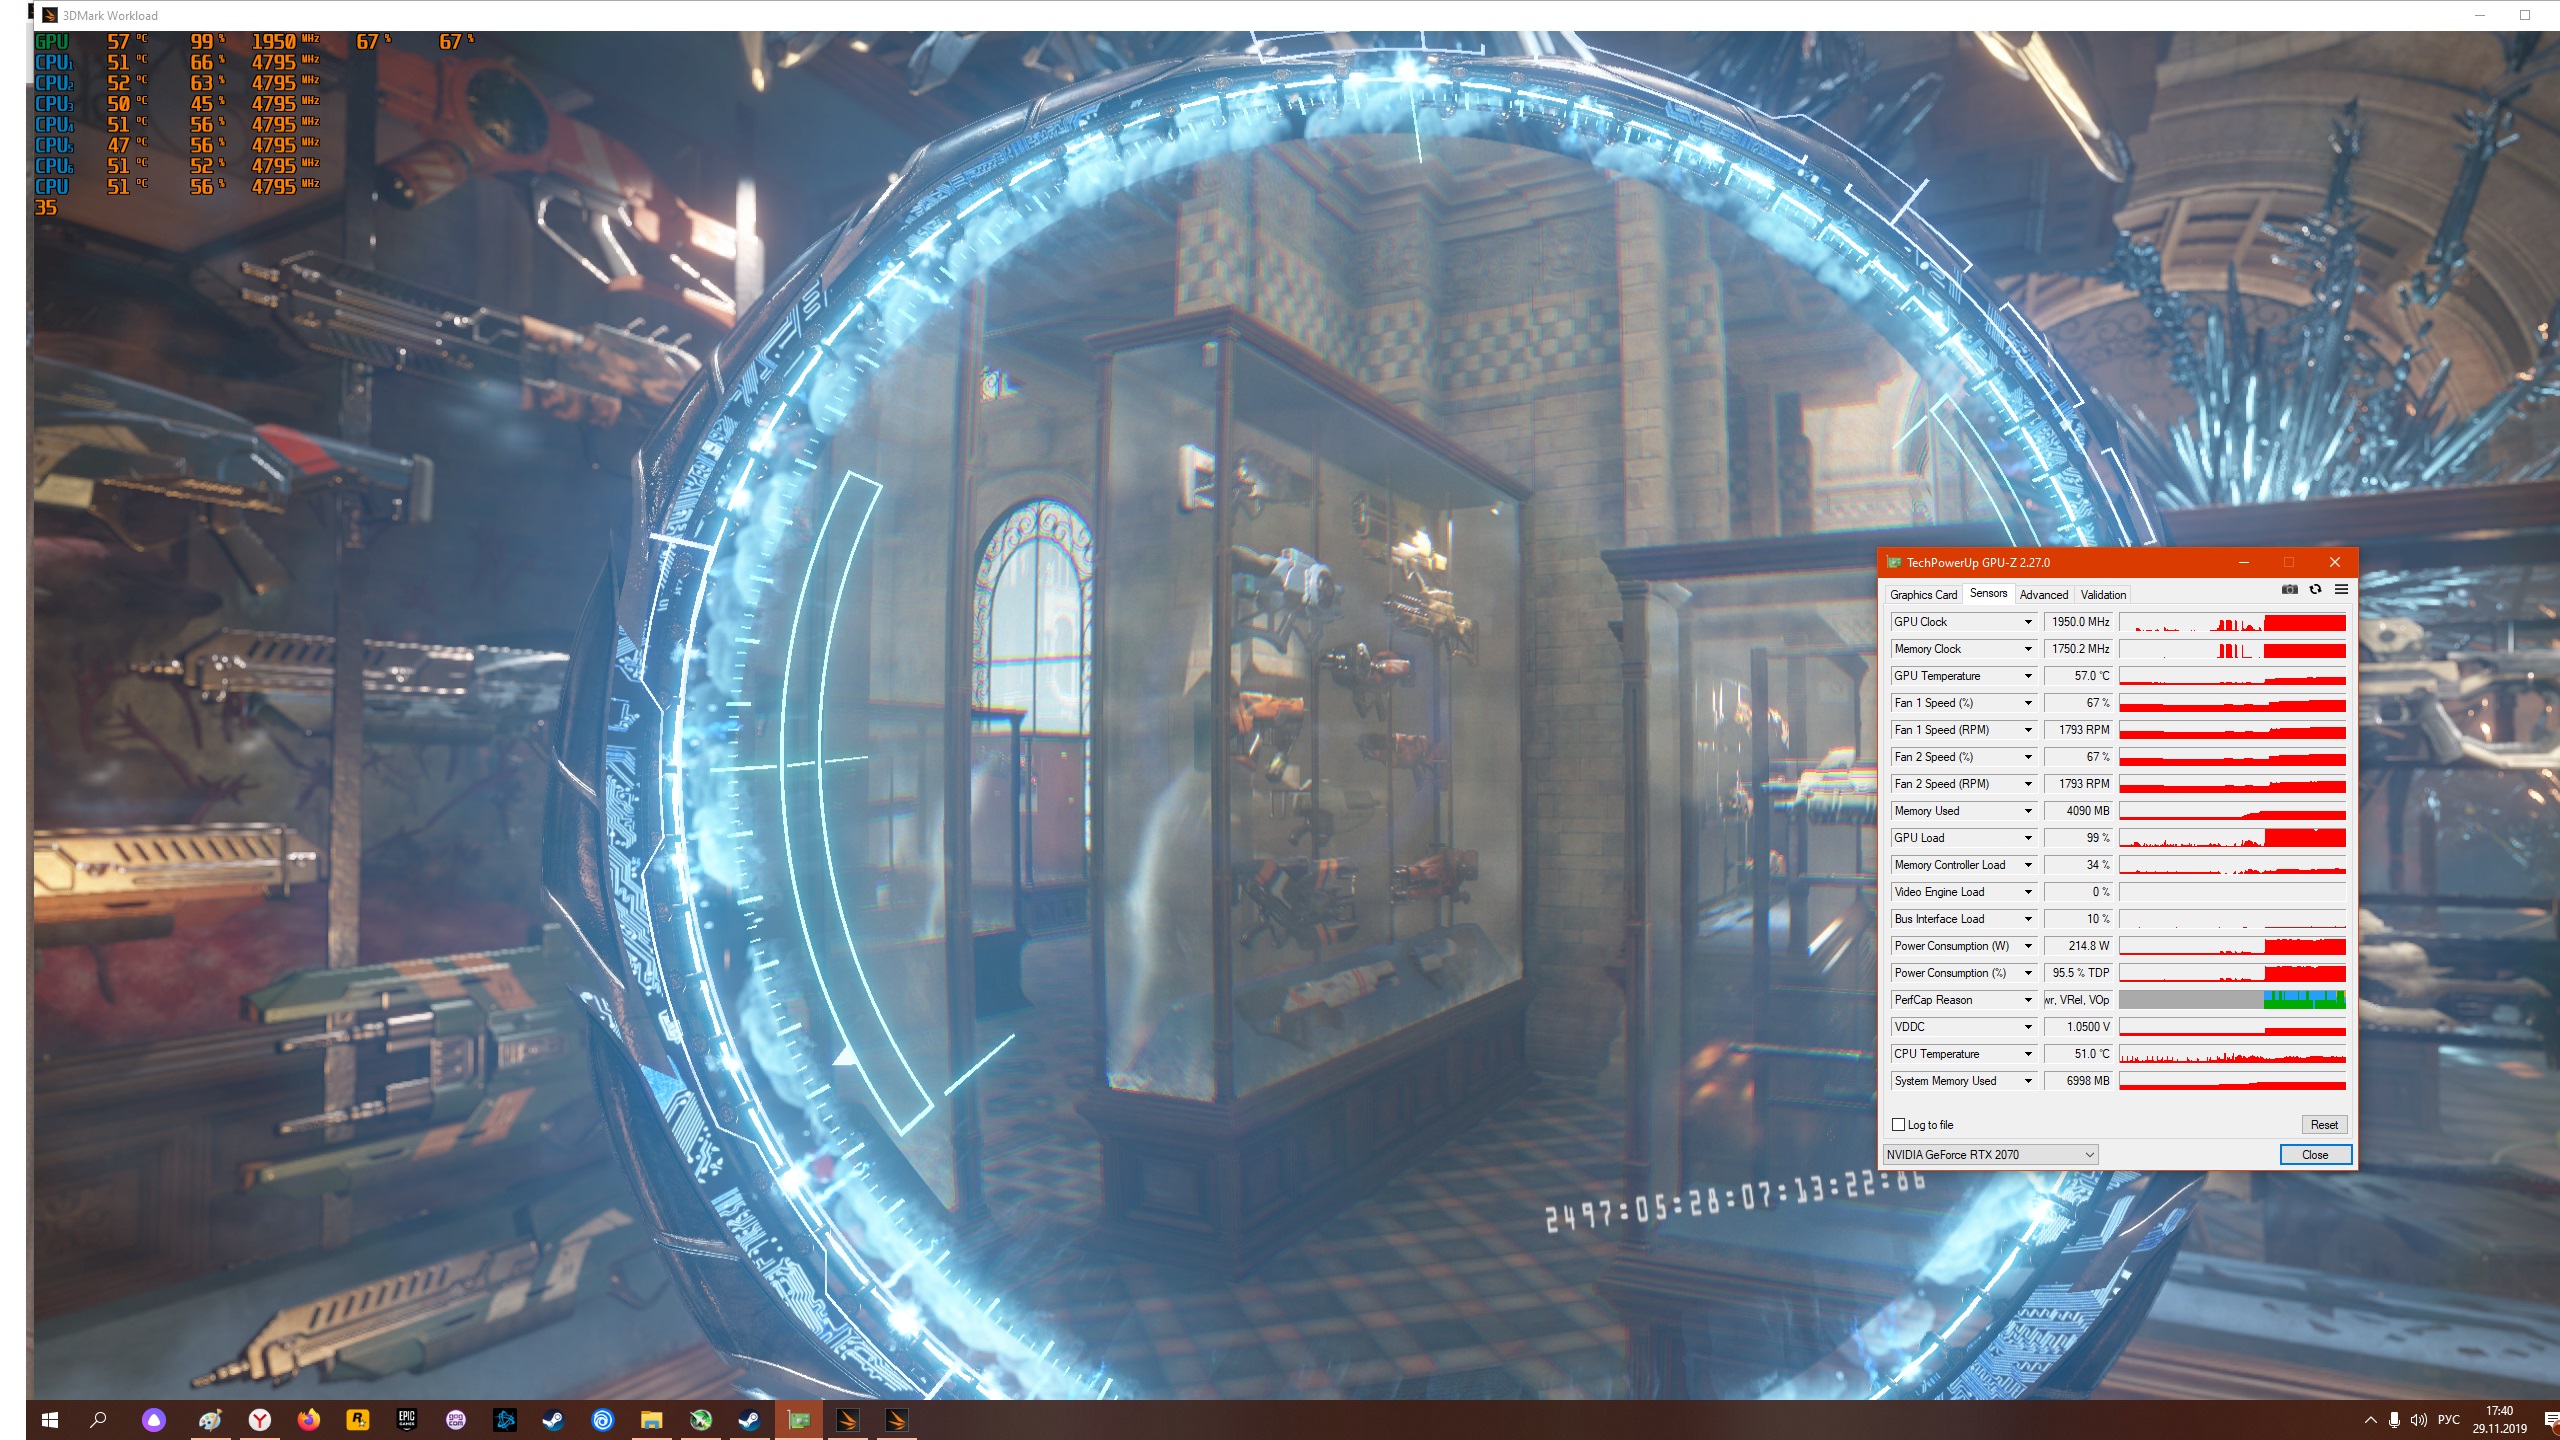The image size is (2560, 1440).
Task: Open Battle.net icon in the taskbar
Action: [x=505, y=1419]
